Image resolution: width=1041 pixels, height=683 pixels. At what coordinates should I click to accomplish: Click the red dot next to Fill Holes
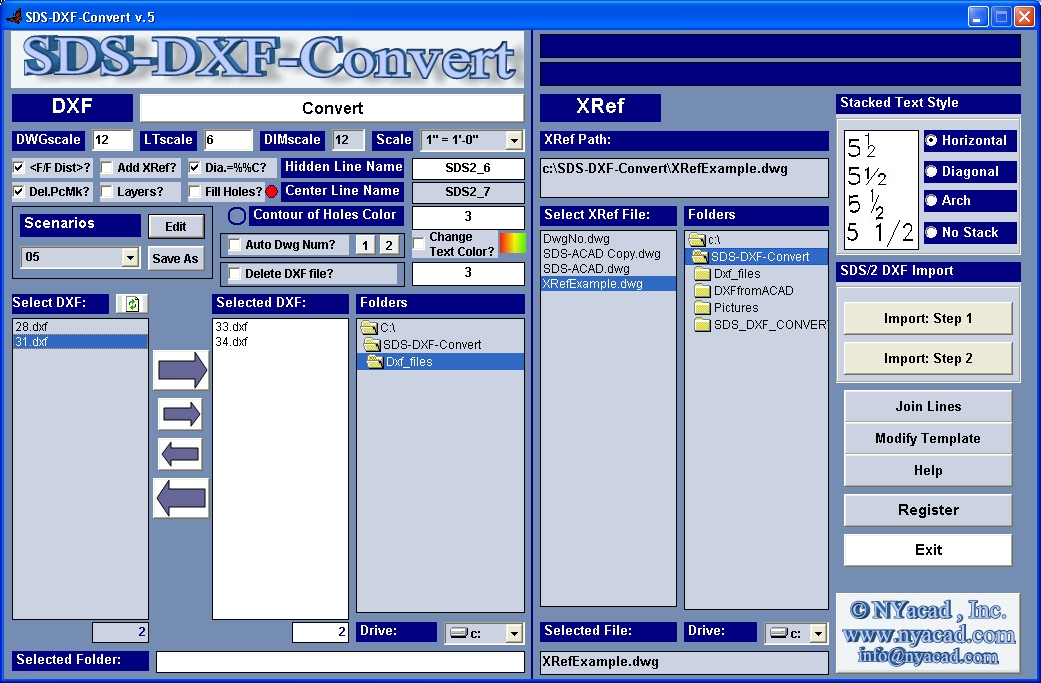pos(272,192)
